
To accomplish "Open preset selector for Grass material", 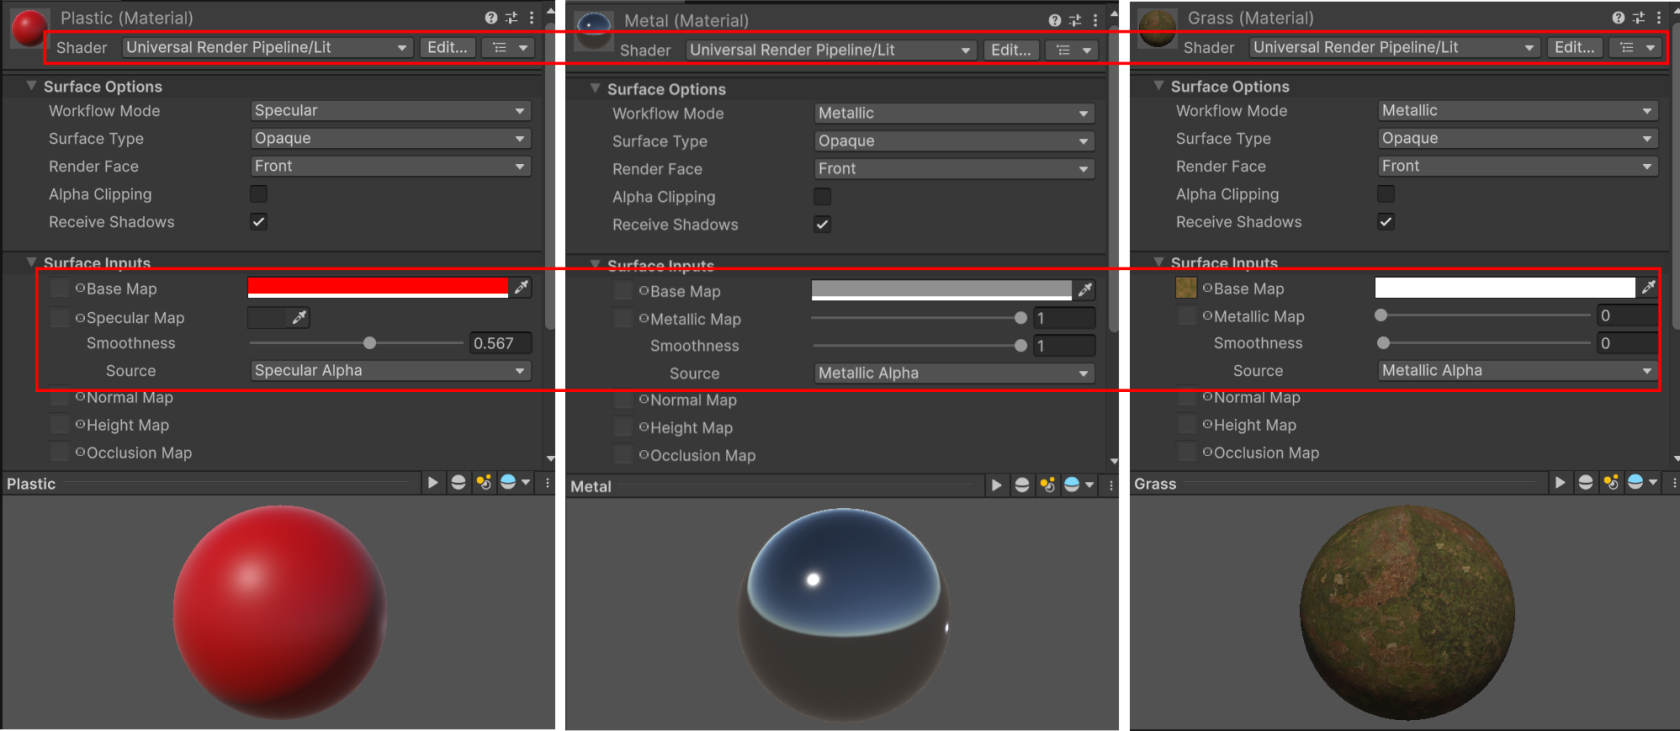I will (x=1639, y=18).
